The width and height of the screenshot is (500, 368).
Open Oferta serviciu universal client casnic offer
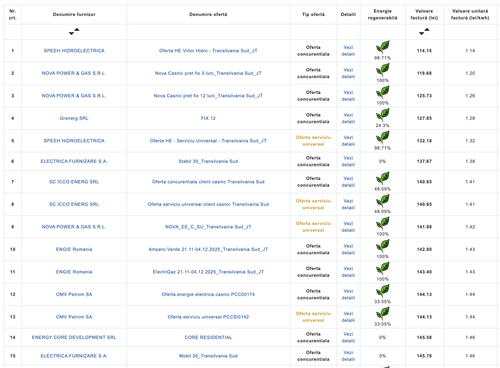point(208,204)
